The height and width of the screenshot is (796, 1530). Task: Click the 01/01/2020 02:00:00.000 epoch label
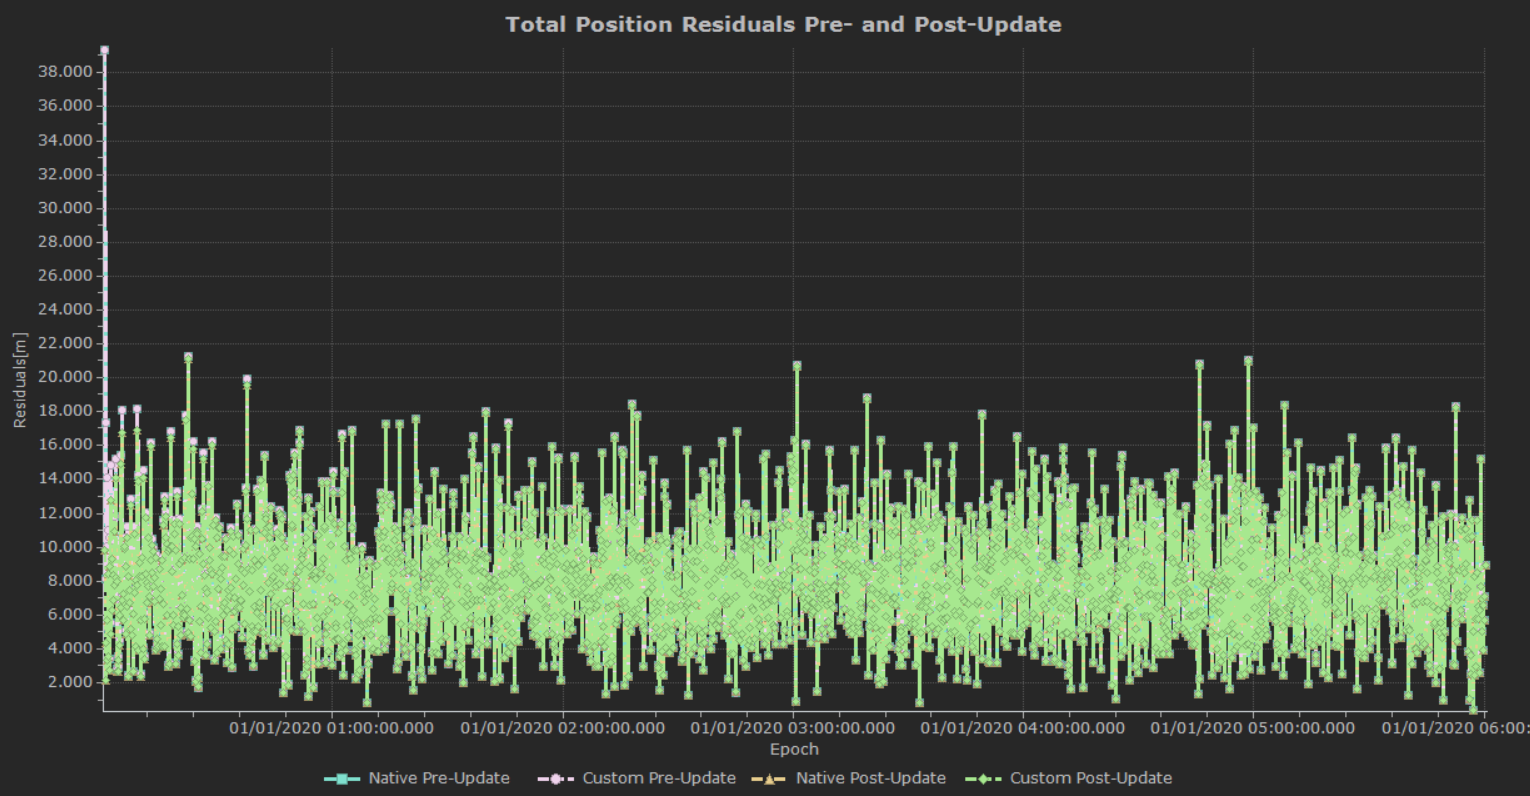click(563, 728)
